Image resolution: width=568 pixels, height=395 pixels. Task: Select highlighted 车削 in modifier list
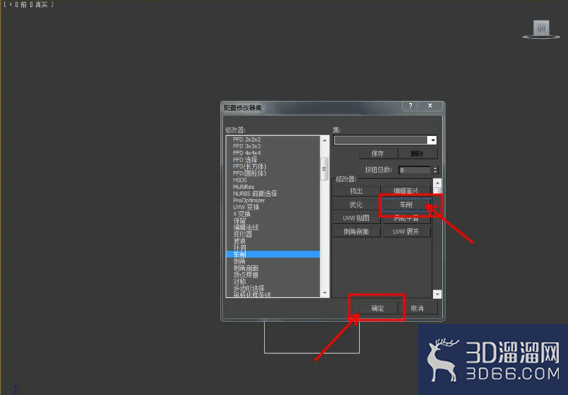[x=273, y=254]
